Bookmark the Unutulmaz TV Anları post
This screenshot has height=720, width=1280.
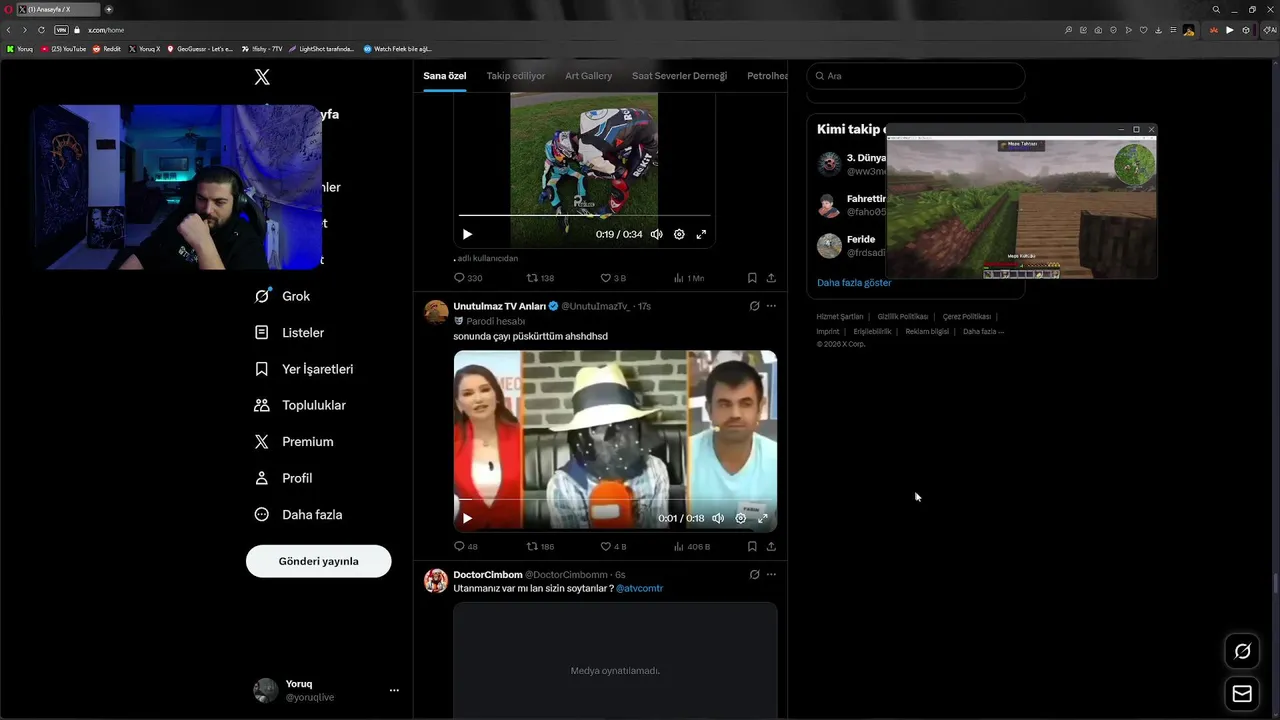(x=752, y=546)
